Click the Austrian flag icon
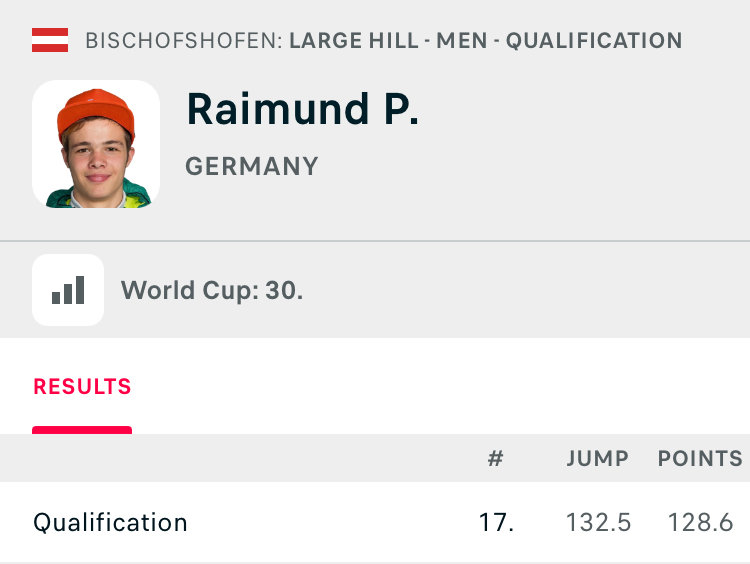750x564 pixels. [50, 40]
